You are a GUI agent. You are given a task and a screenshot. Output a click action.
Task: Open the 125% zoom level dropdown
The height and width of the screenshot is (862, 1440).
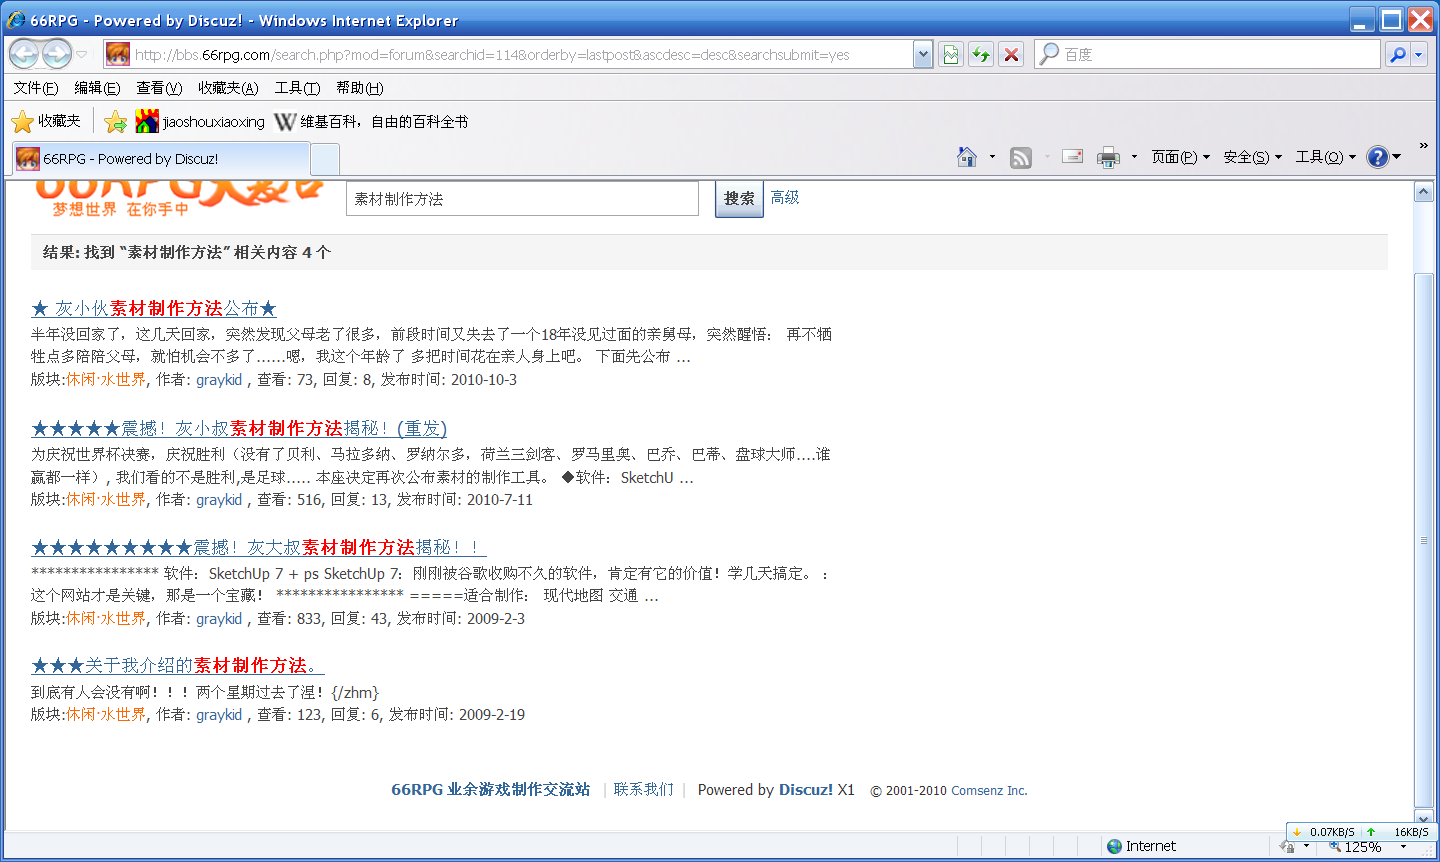[x=1403, y=847]
